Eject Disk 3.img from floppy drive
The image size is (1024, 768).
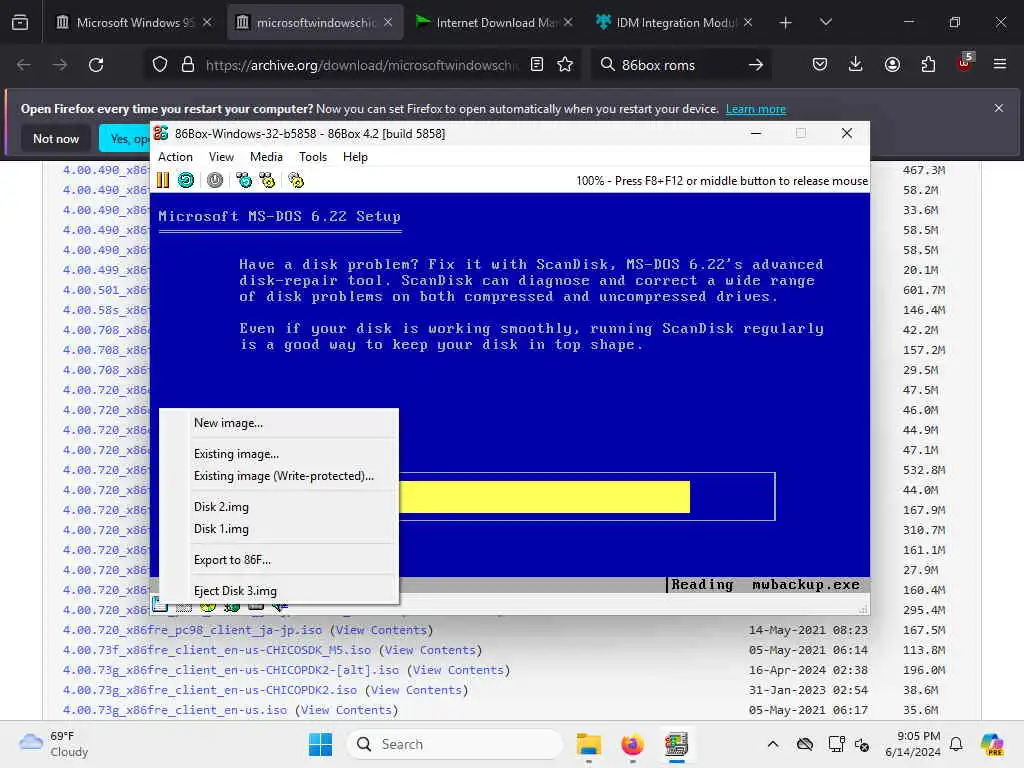click(x=279, y=591)
